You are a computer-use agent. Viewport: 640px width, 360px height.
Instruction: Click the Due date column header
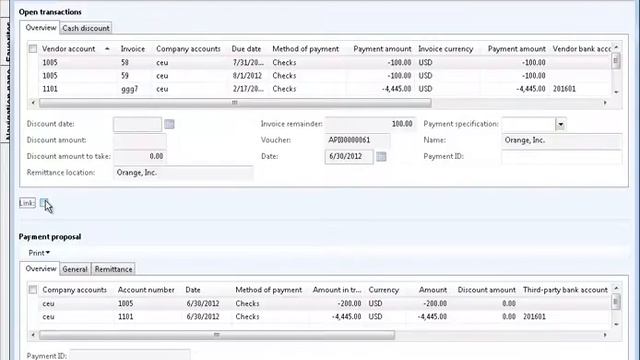(246, 49)
